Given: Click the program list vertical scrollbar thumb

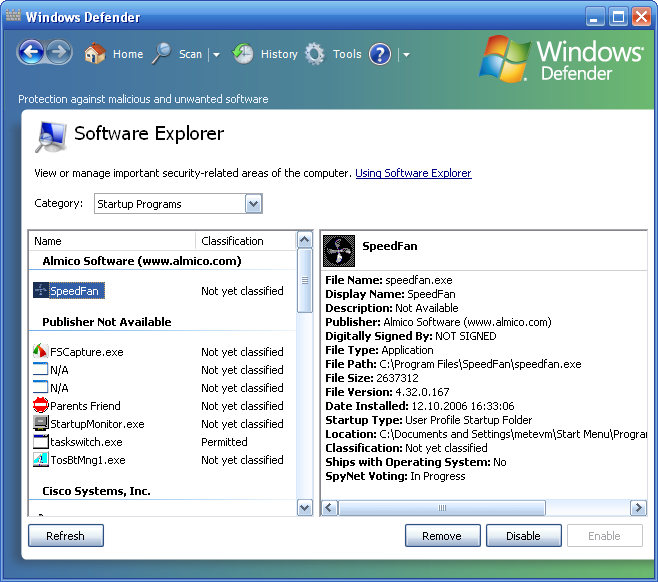Looking at the screenshot, I should tap(305, 281).
